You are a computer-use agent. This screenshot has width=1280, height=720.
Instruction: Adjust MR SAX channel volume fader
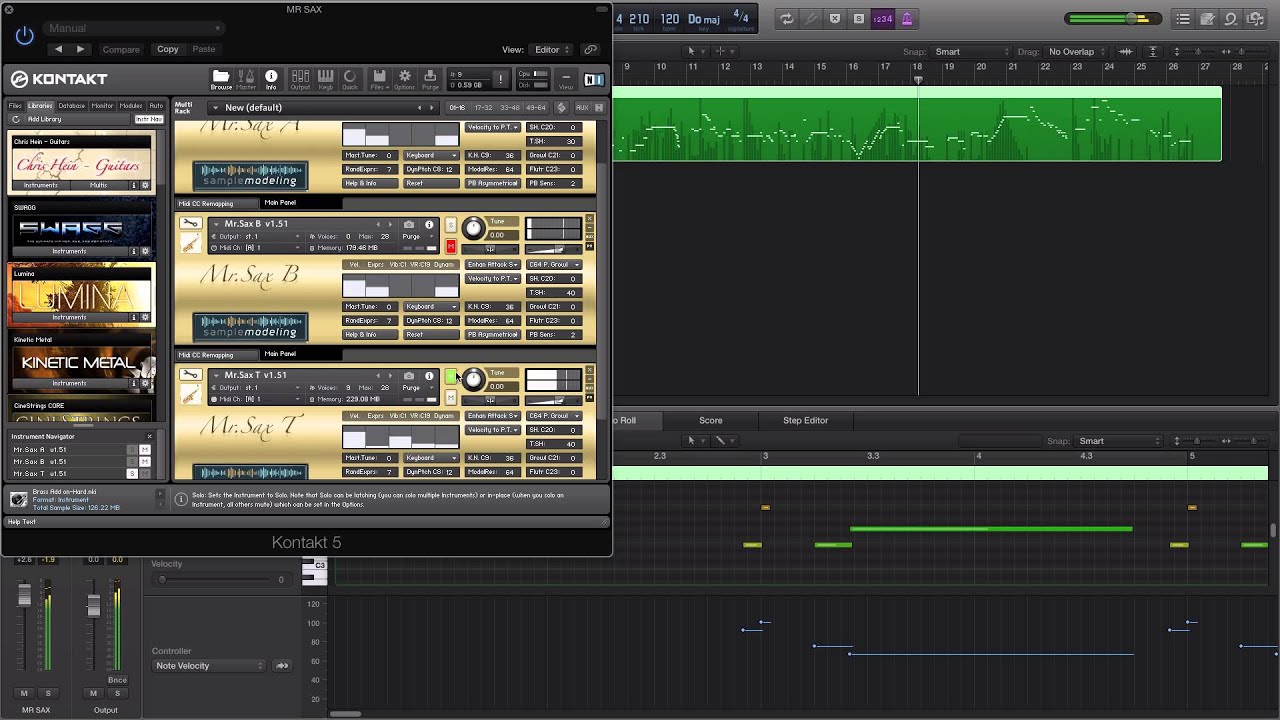point(25,597)
